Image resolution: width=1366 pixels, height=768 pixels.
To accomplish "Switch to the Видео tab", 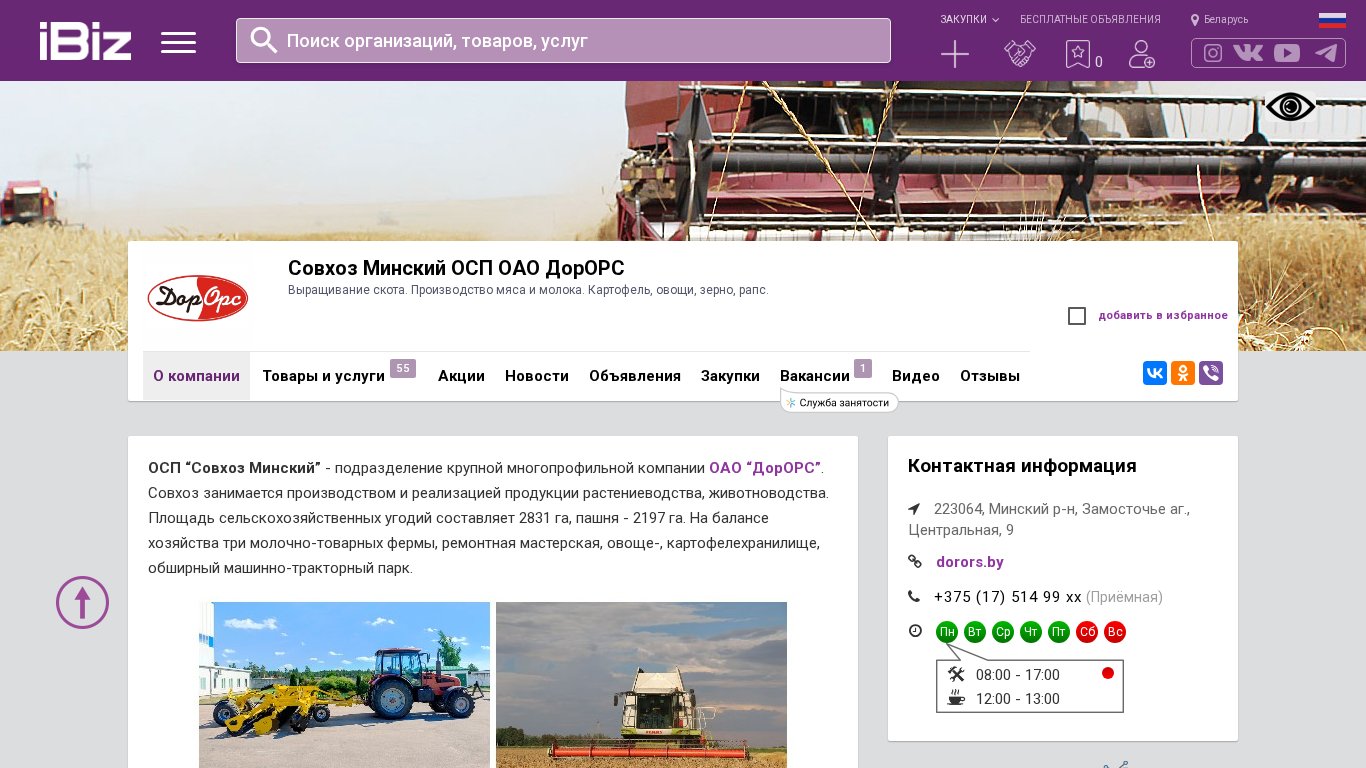I will click(916, 376).
